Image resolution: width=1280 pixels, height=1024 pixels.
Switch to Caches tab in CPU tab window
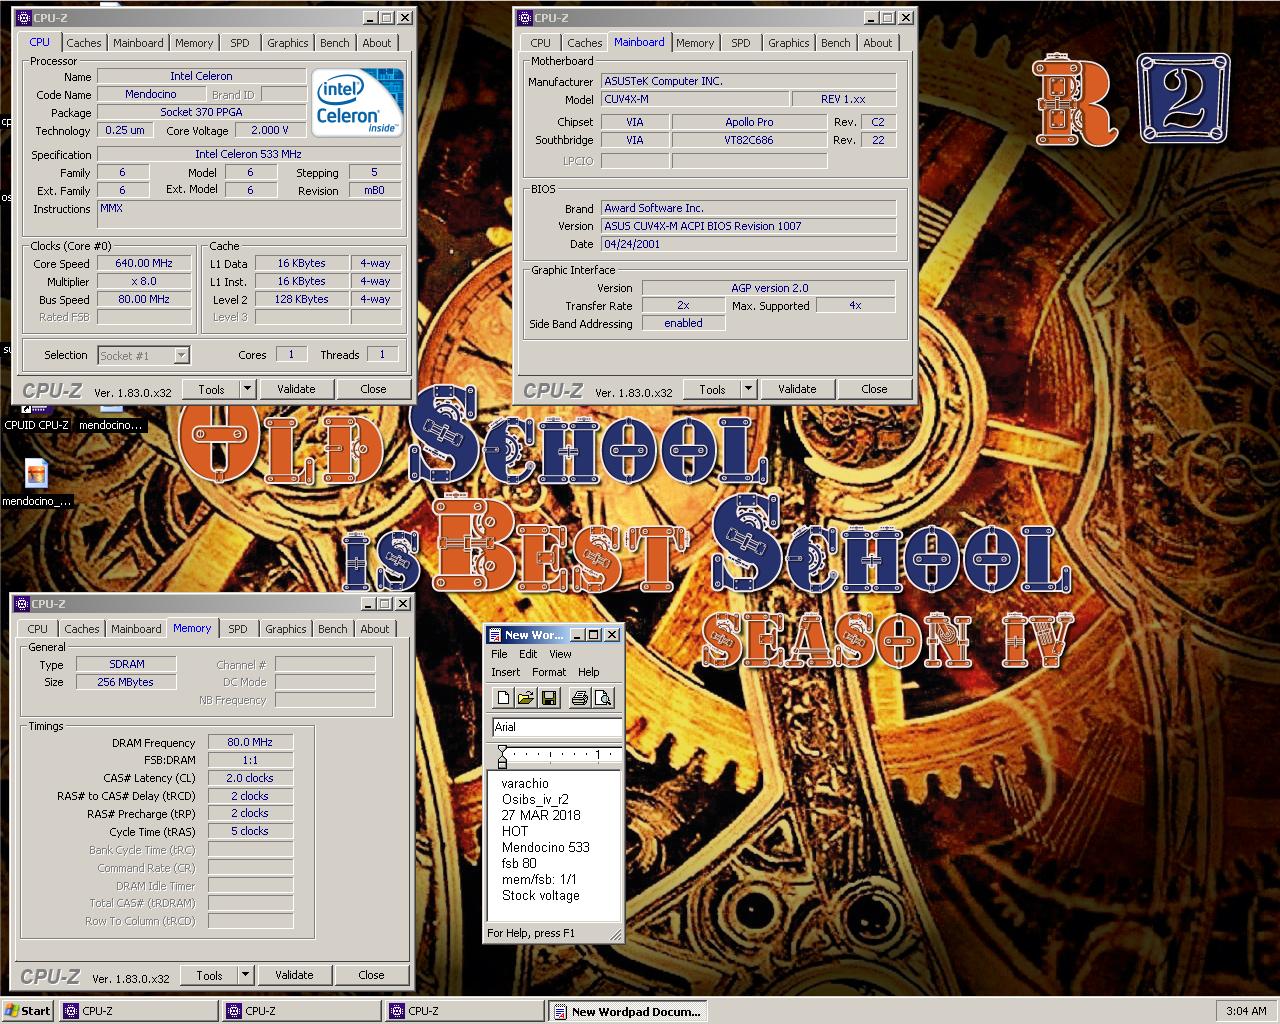tap(84, 43)
